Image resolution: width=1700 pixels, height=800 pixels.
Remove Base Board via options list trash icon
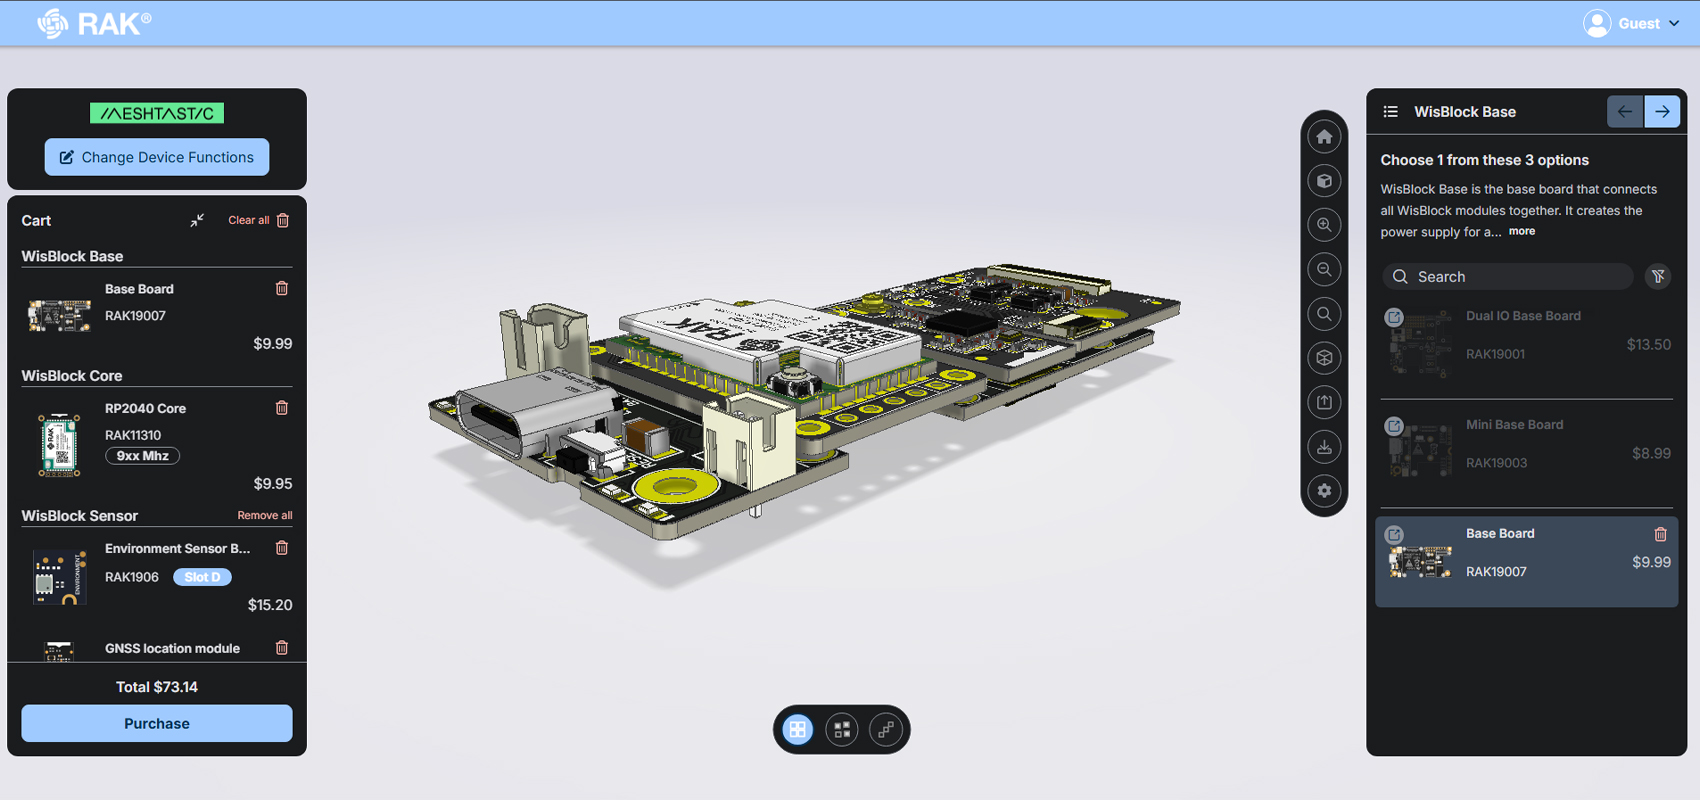pos(1660,534)
